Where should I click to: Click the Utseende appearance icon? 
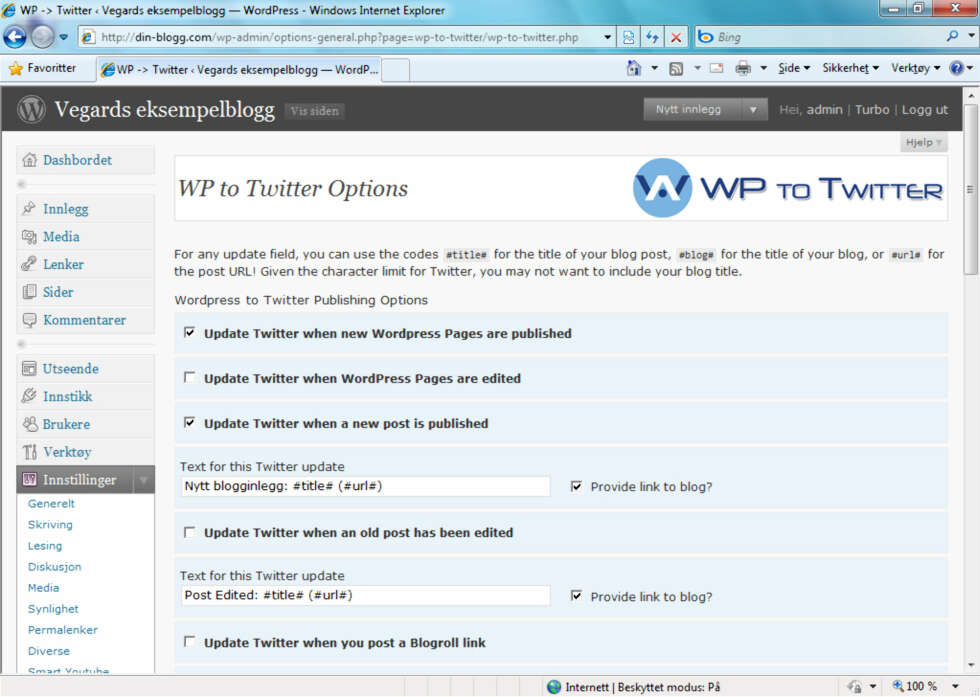29,368
